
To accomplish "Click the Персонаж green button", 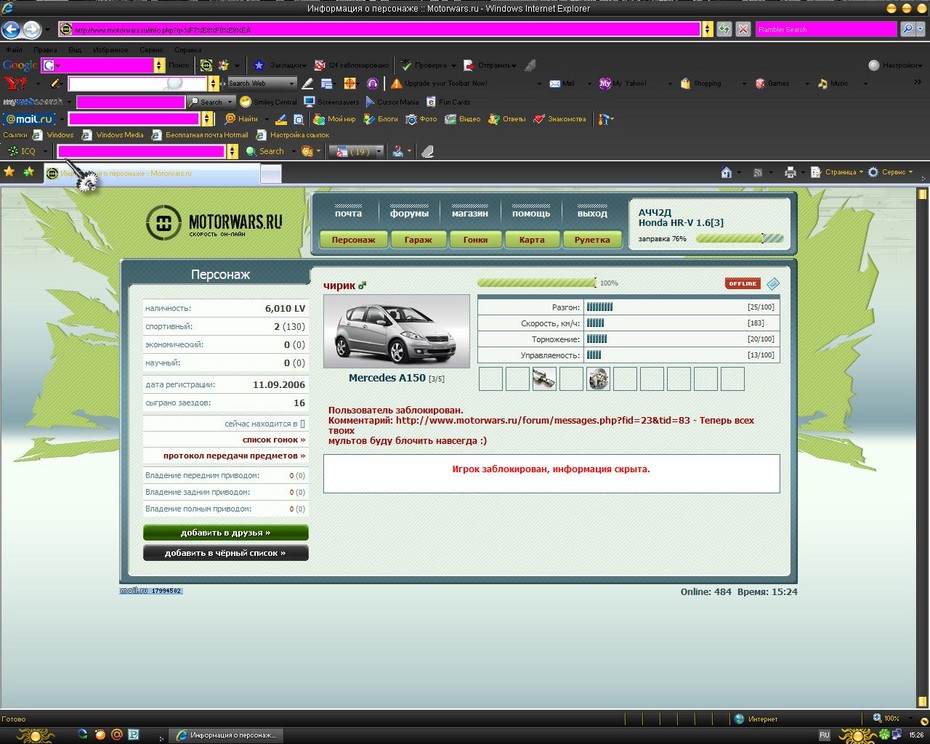I will pos(353,240).
